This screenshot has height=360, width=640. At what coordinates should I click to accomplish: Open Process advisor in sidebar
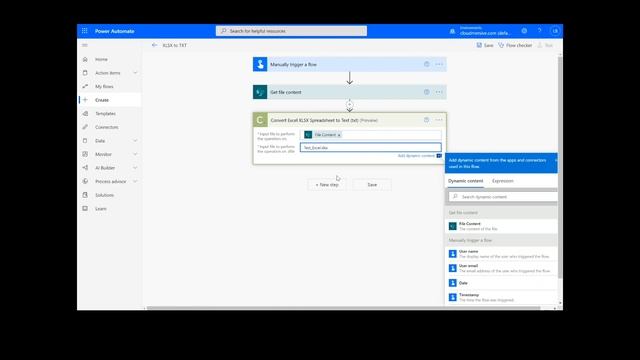click(110, 181)
